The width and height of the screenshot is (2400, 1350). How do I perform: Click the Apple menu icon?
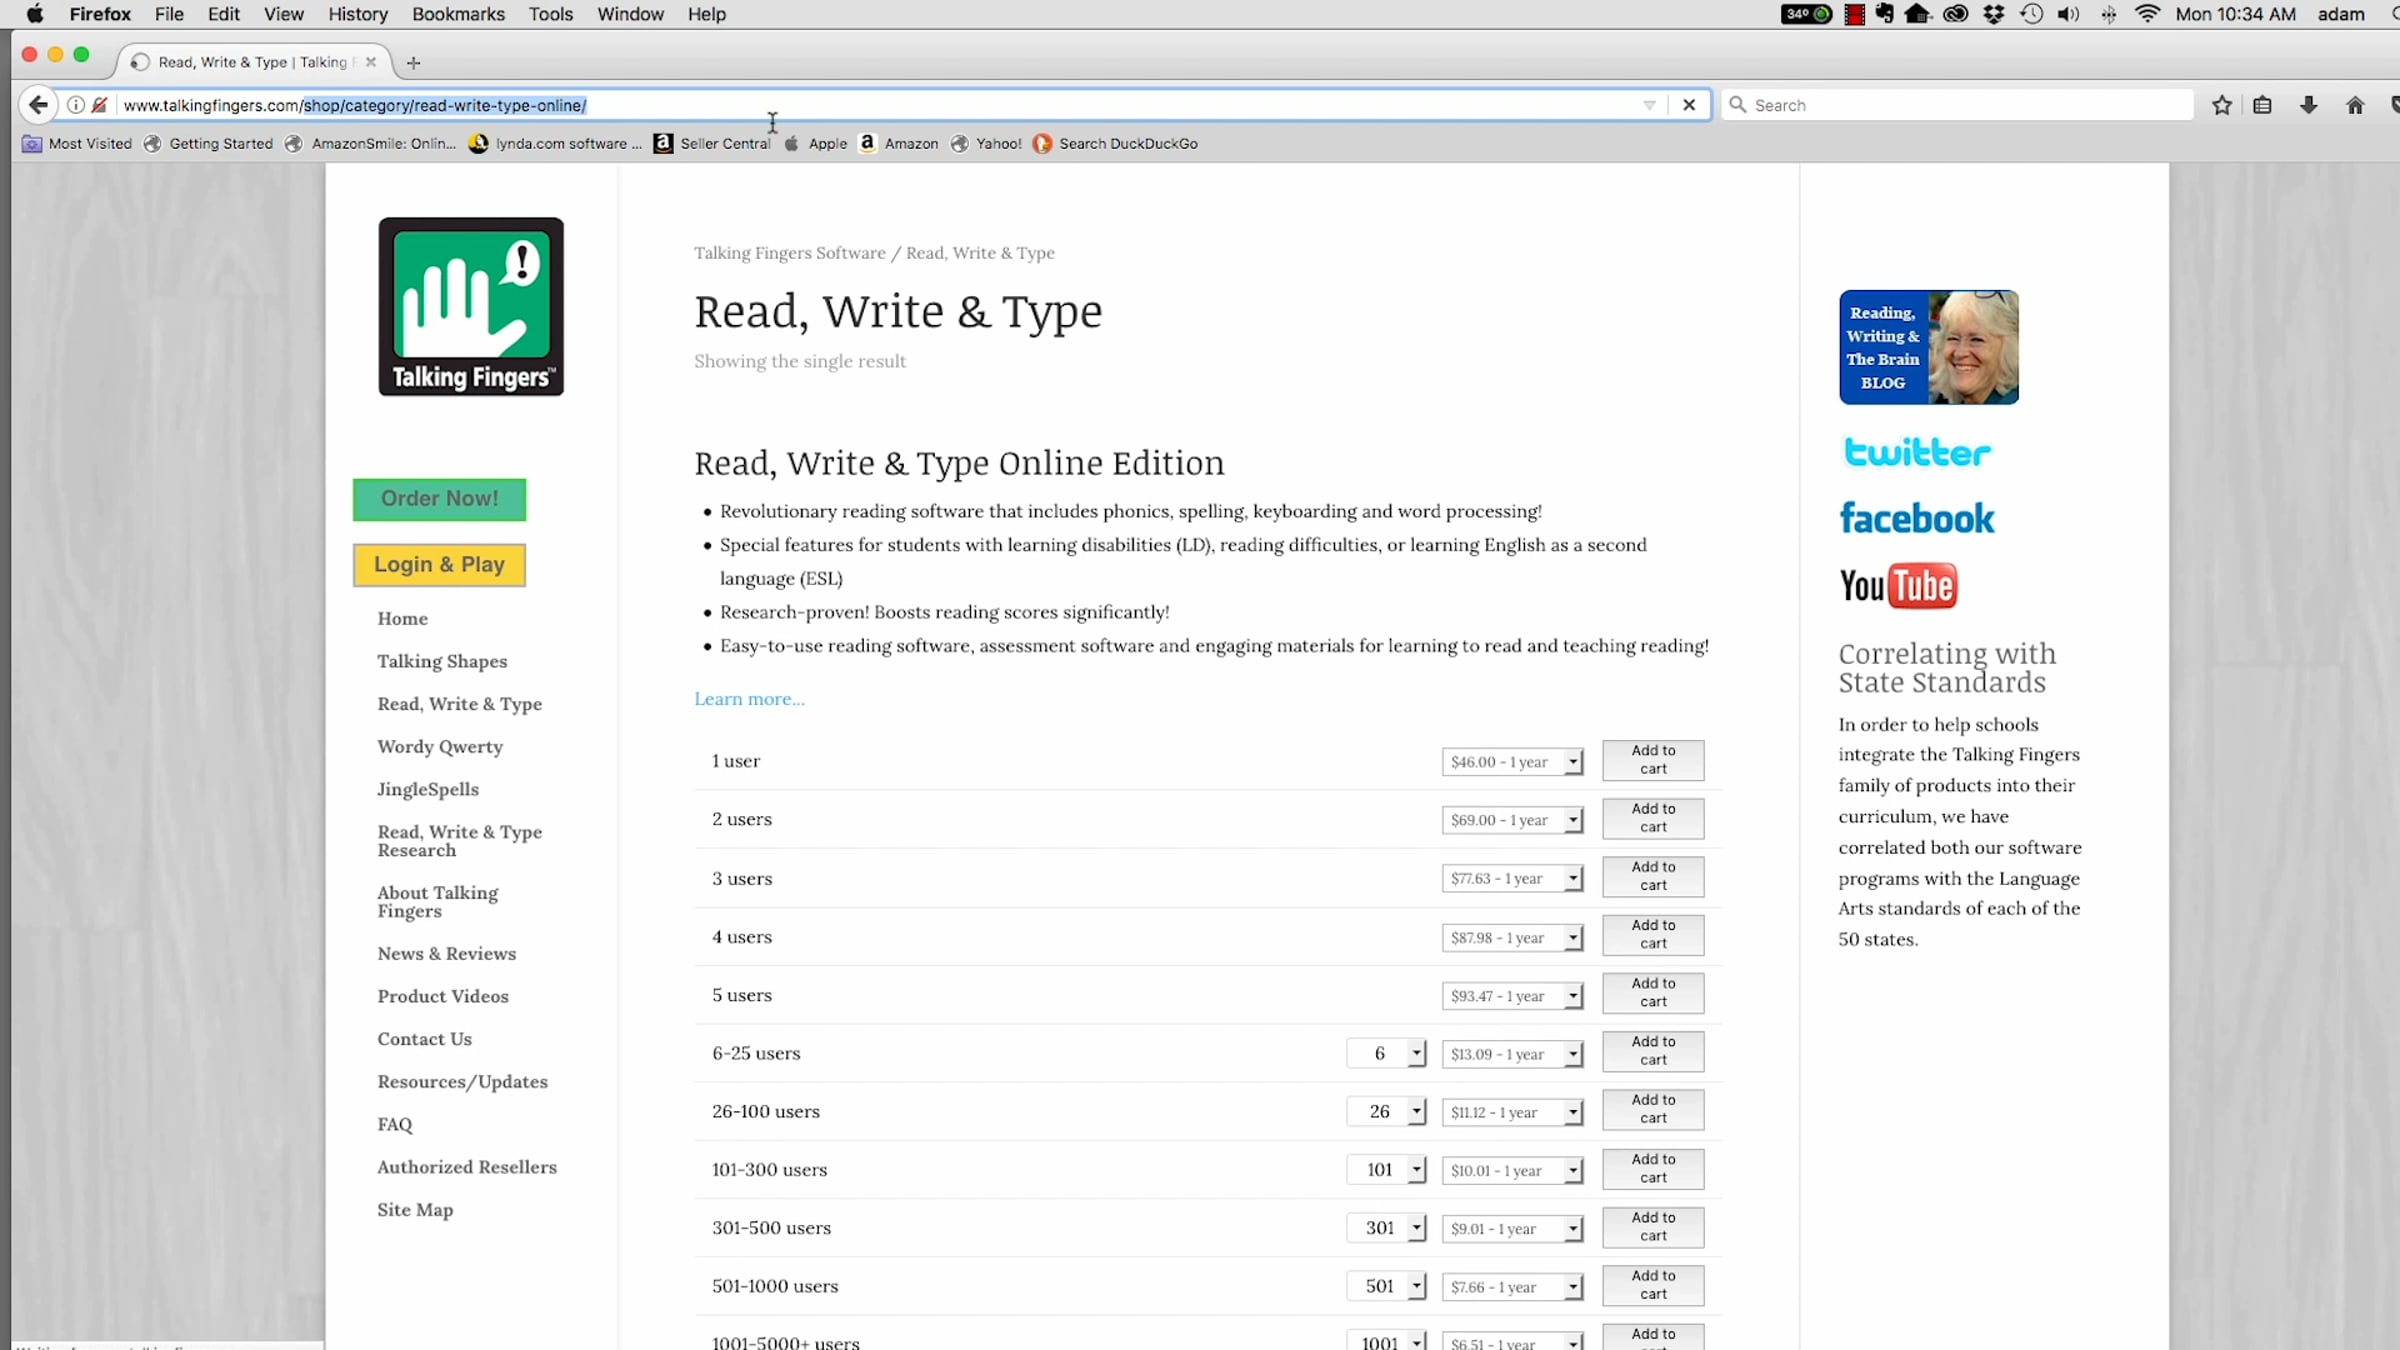click(35, 14)
